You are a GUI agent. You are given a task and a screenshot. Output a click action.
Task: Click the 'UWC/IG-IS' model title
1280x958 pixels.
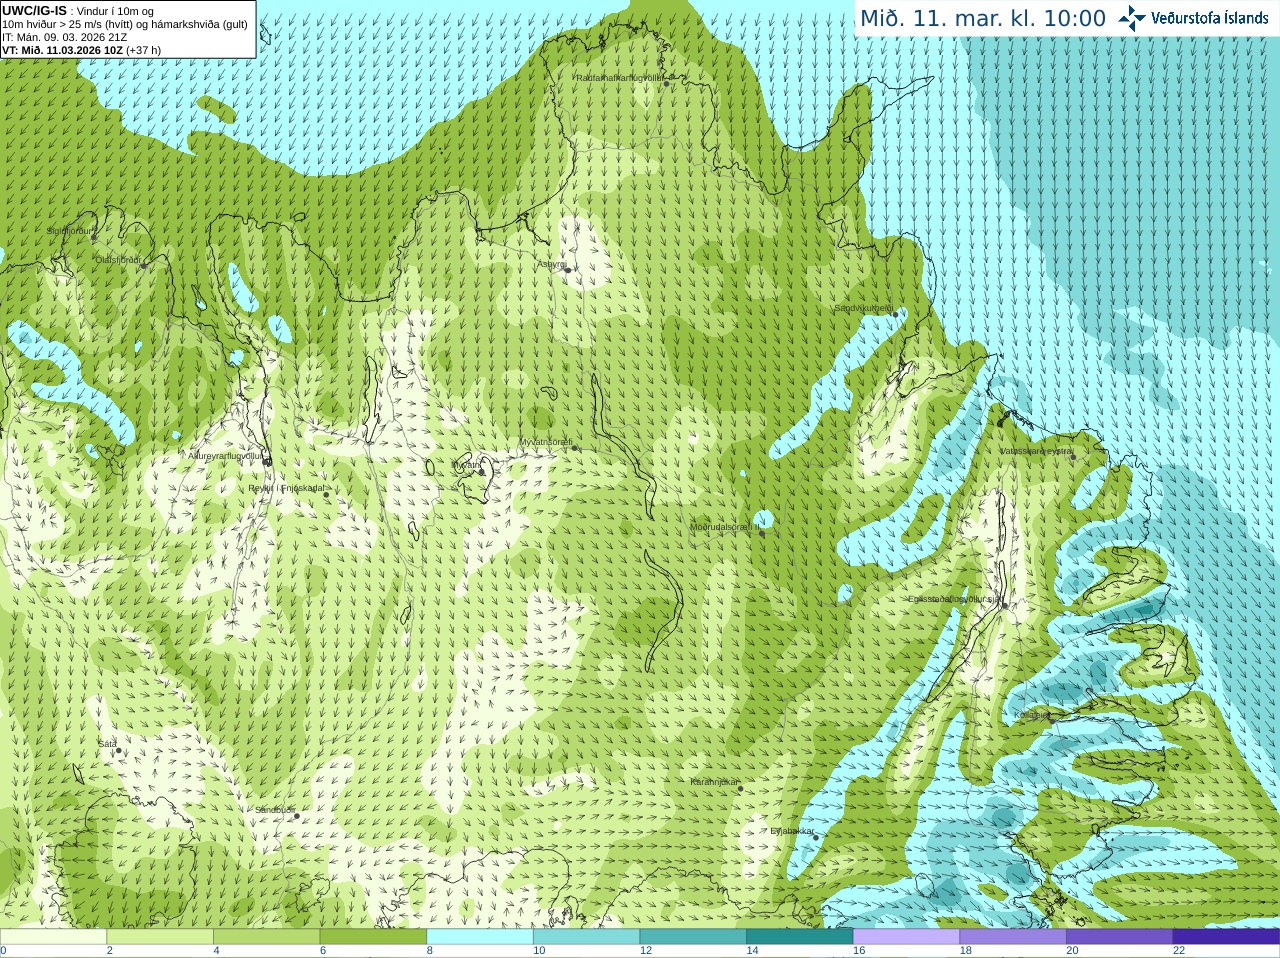(34, 10)
